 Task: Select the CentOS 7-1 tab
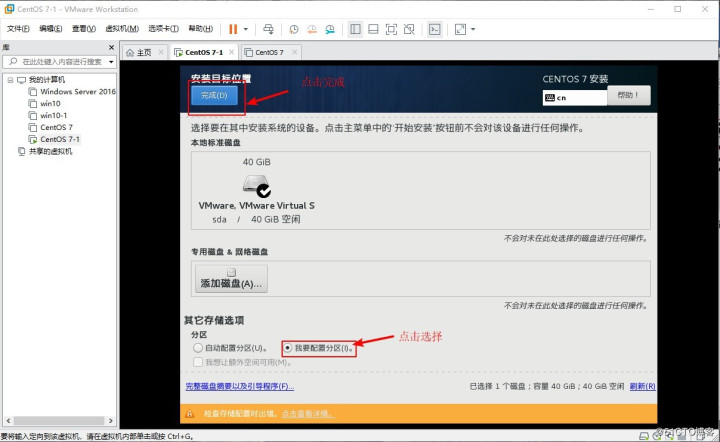(x=204, y=52)
